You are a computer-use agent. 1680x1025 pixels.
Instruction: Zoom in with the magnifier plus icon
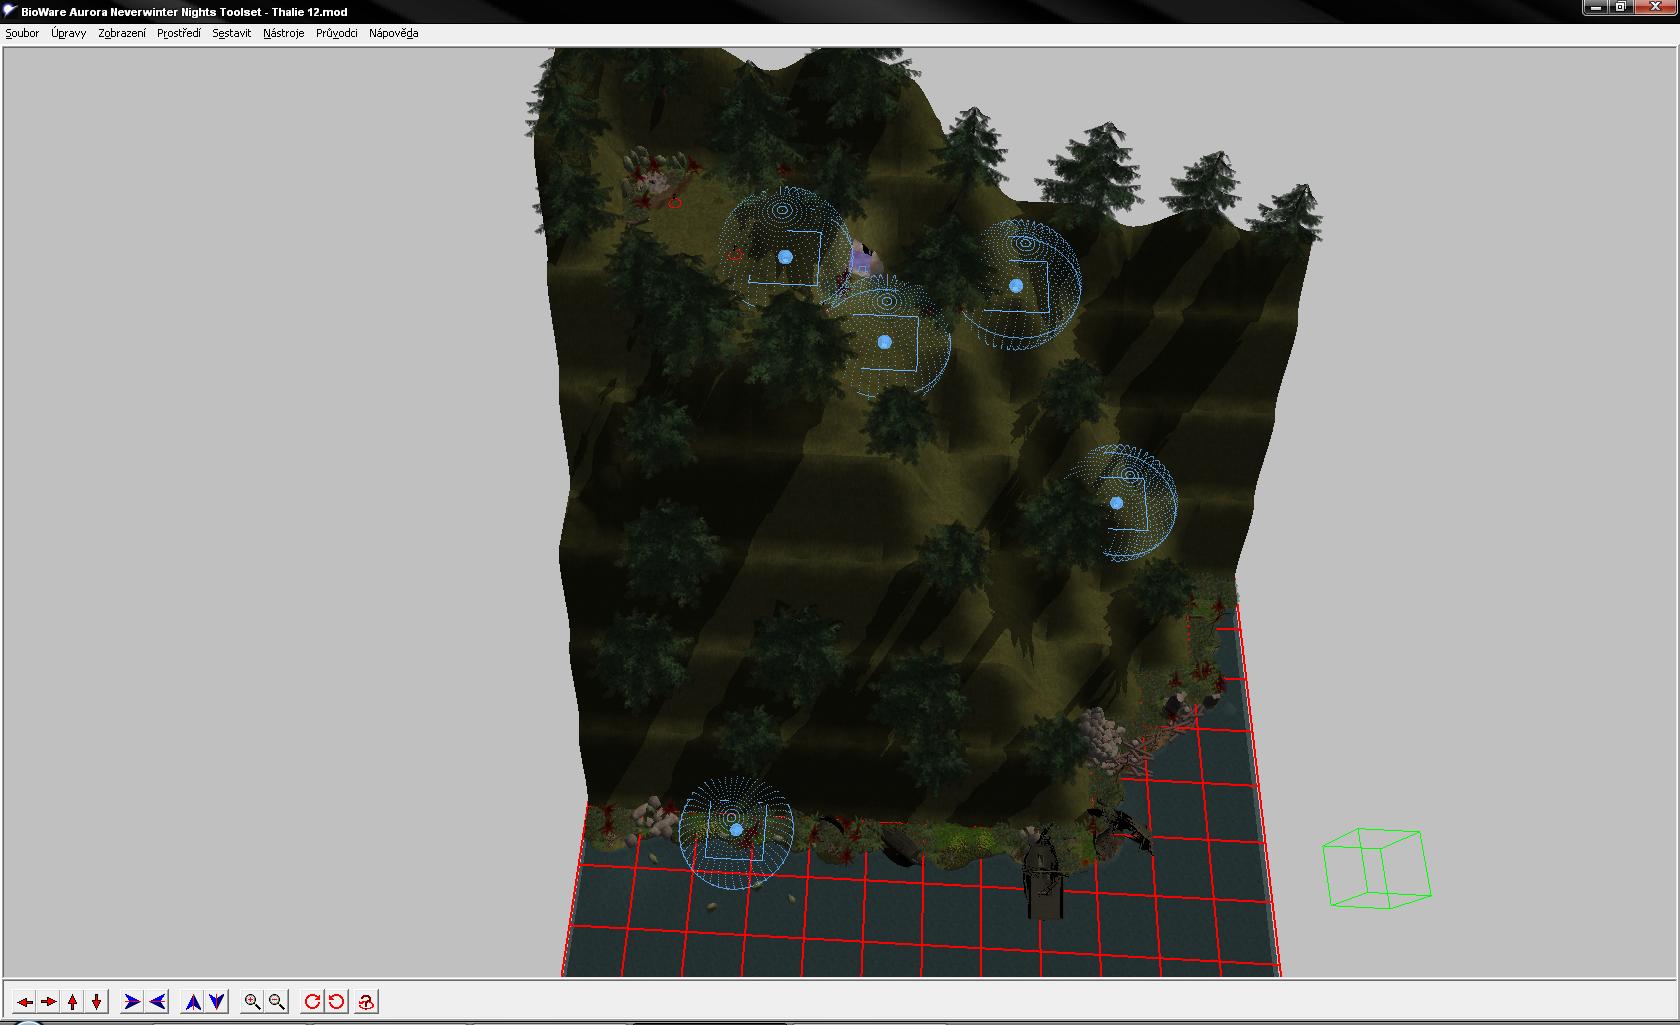(253, 1002)
